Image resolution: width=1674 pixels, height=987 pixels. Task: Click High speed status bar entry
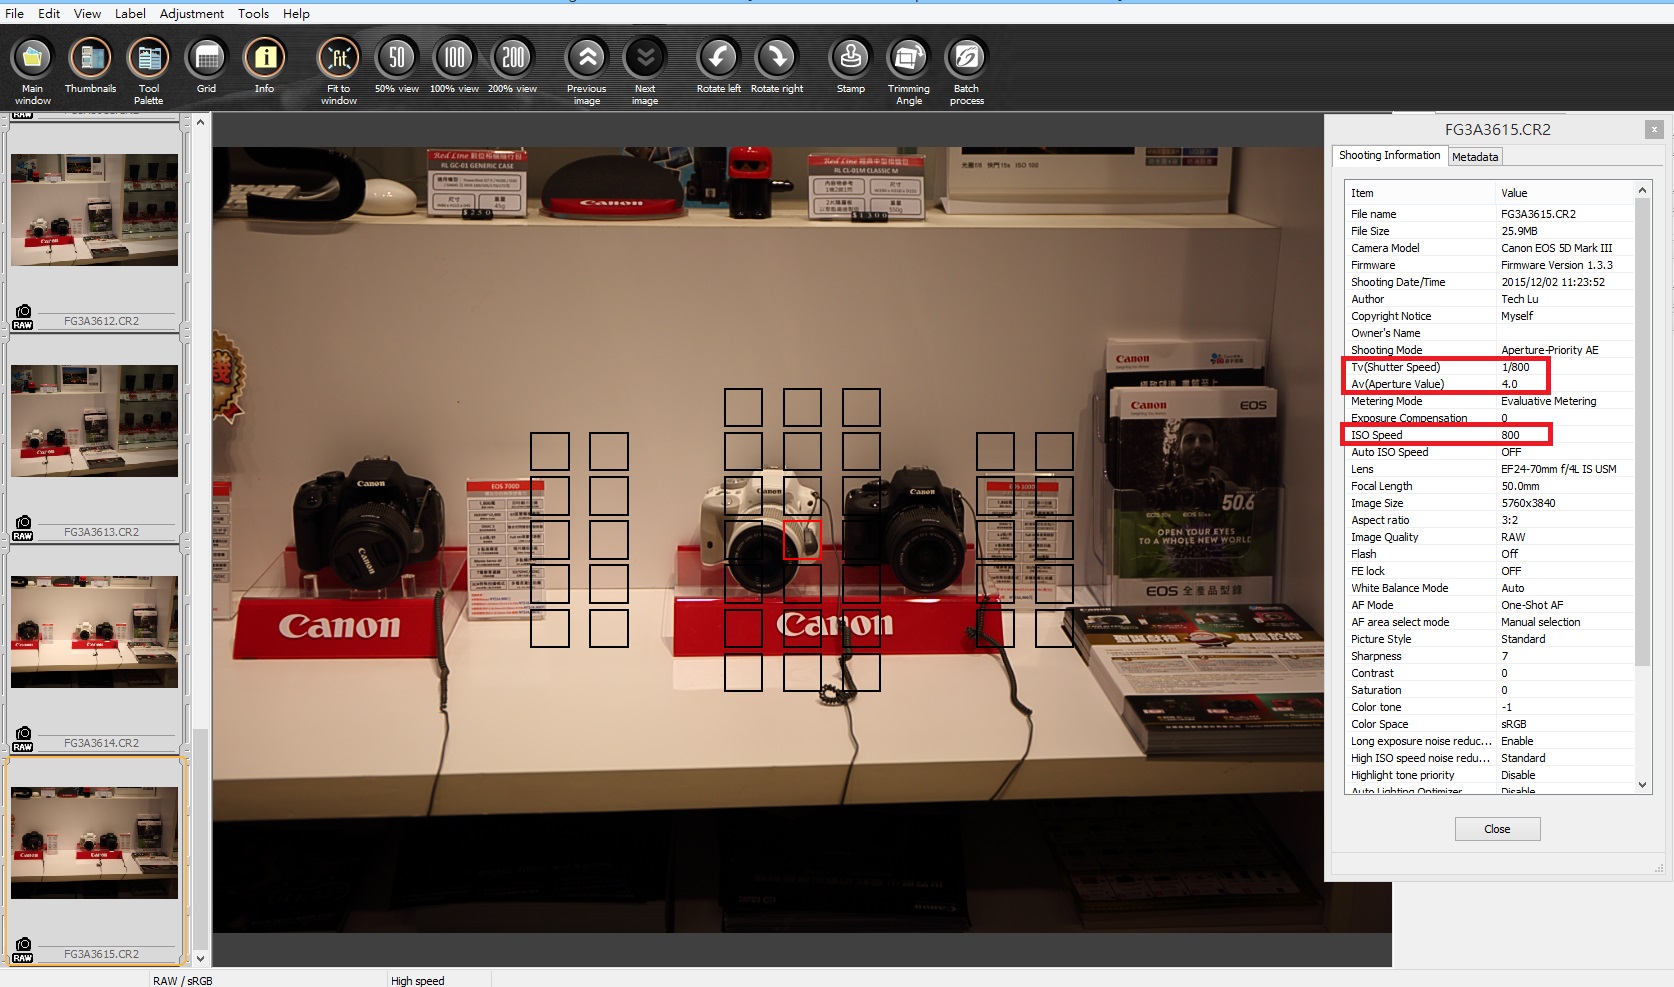[418, 981]
